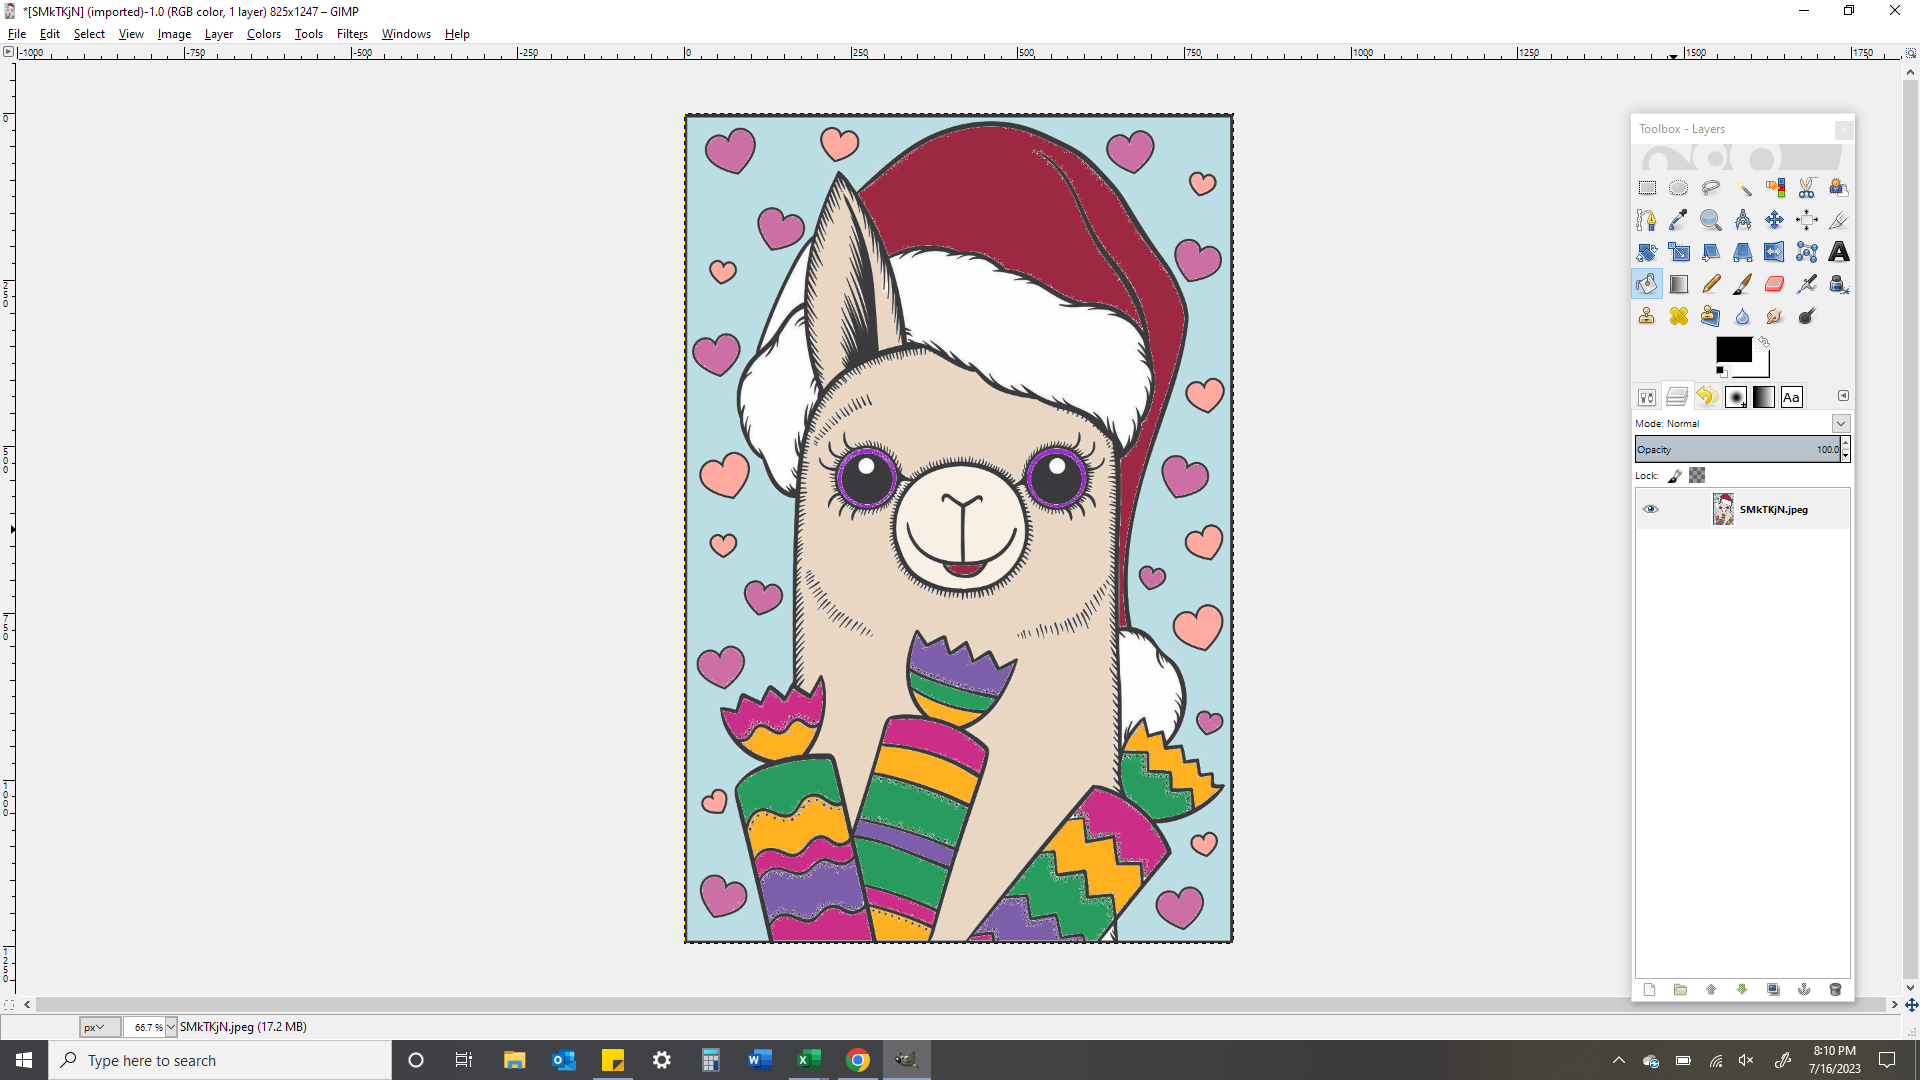Select the Flip tool
Screen dimensions: 1920x1080
[1775, 252]
